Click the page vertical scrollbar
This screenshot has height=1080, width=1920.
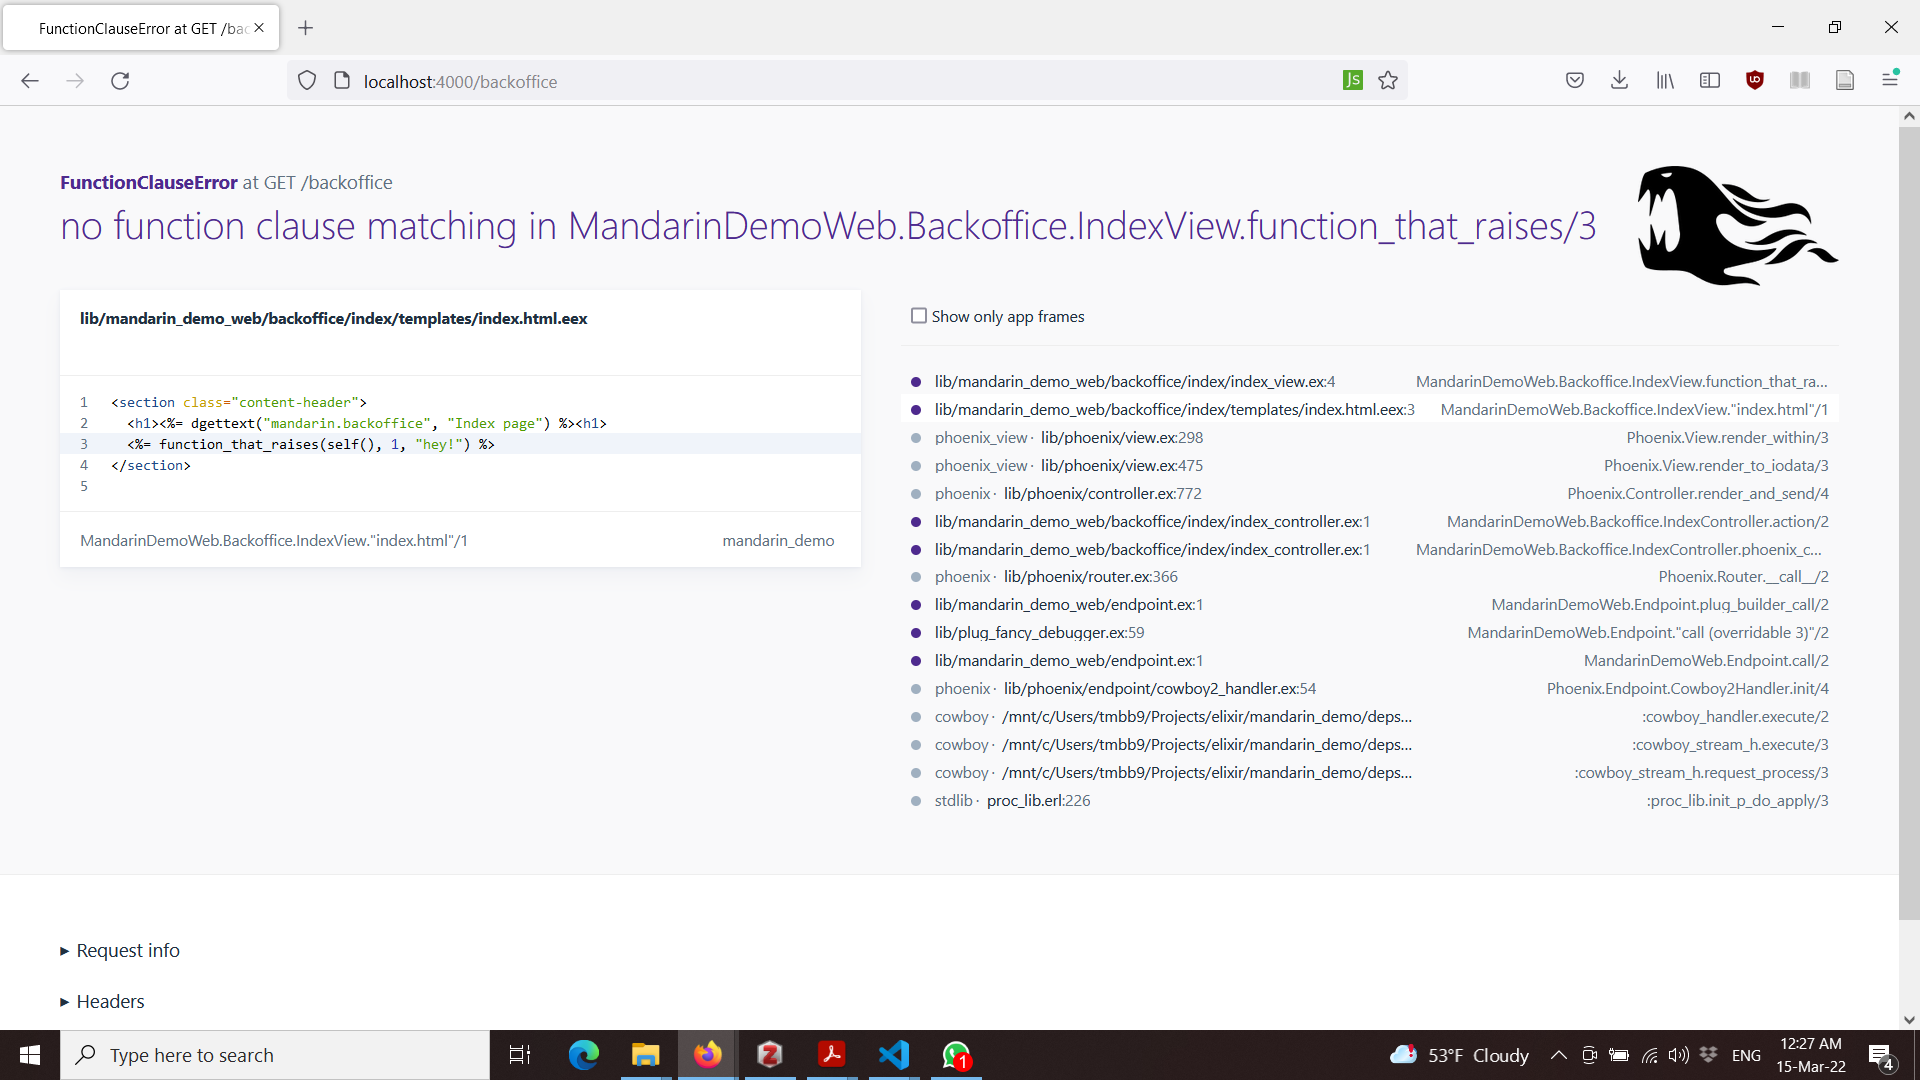[1909, 520]
